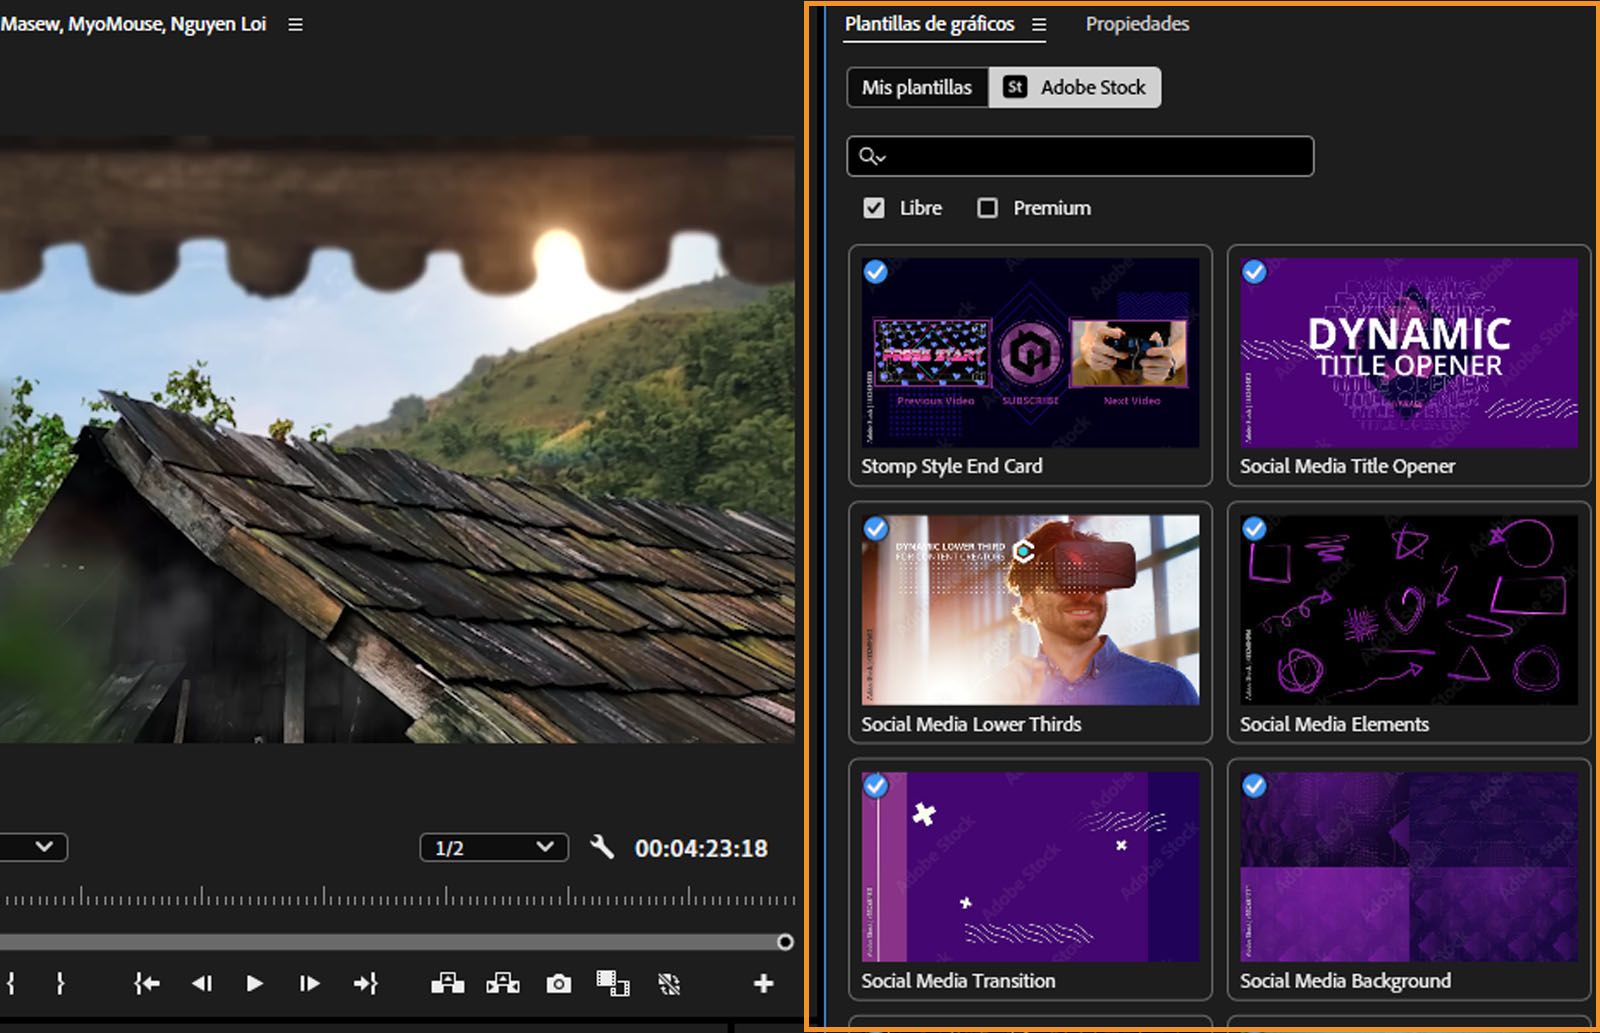1600x1033 pixels.
Task: Select the Dynamic Title Opener thumbnail
Action: coord(1409,352)
